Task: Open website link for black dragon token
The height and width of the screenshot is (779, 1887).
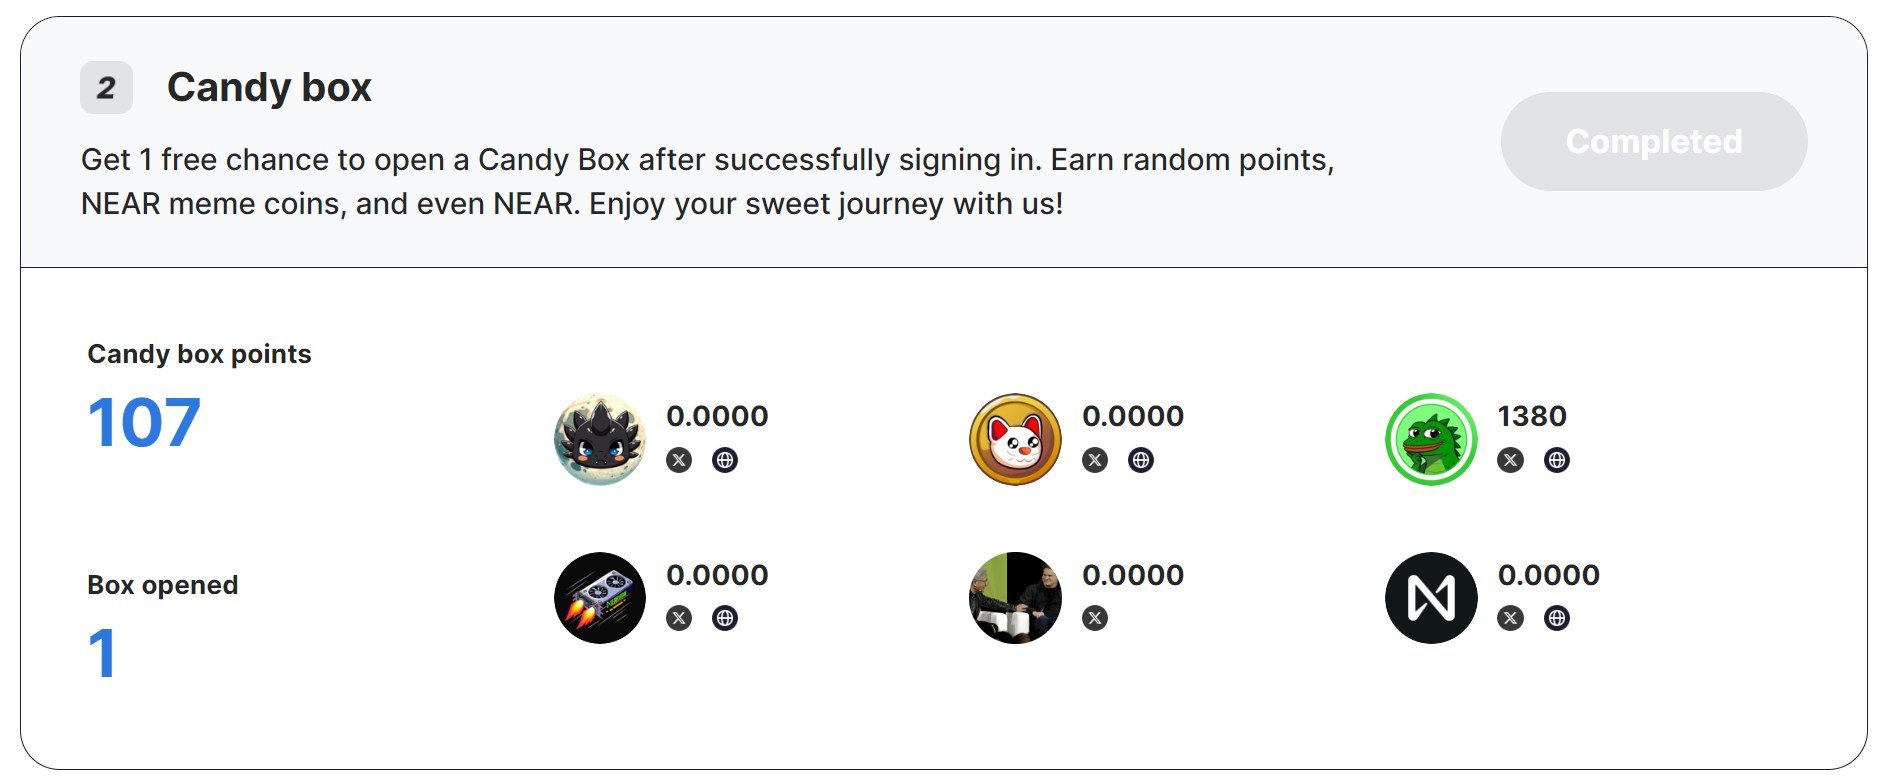Action: pos(725,460)
